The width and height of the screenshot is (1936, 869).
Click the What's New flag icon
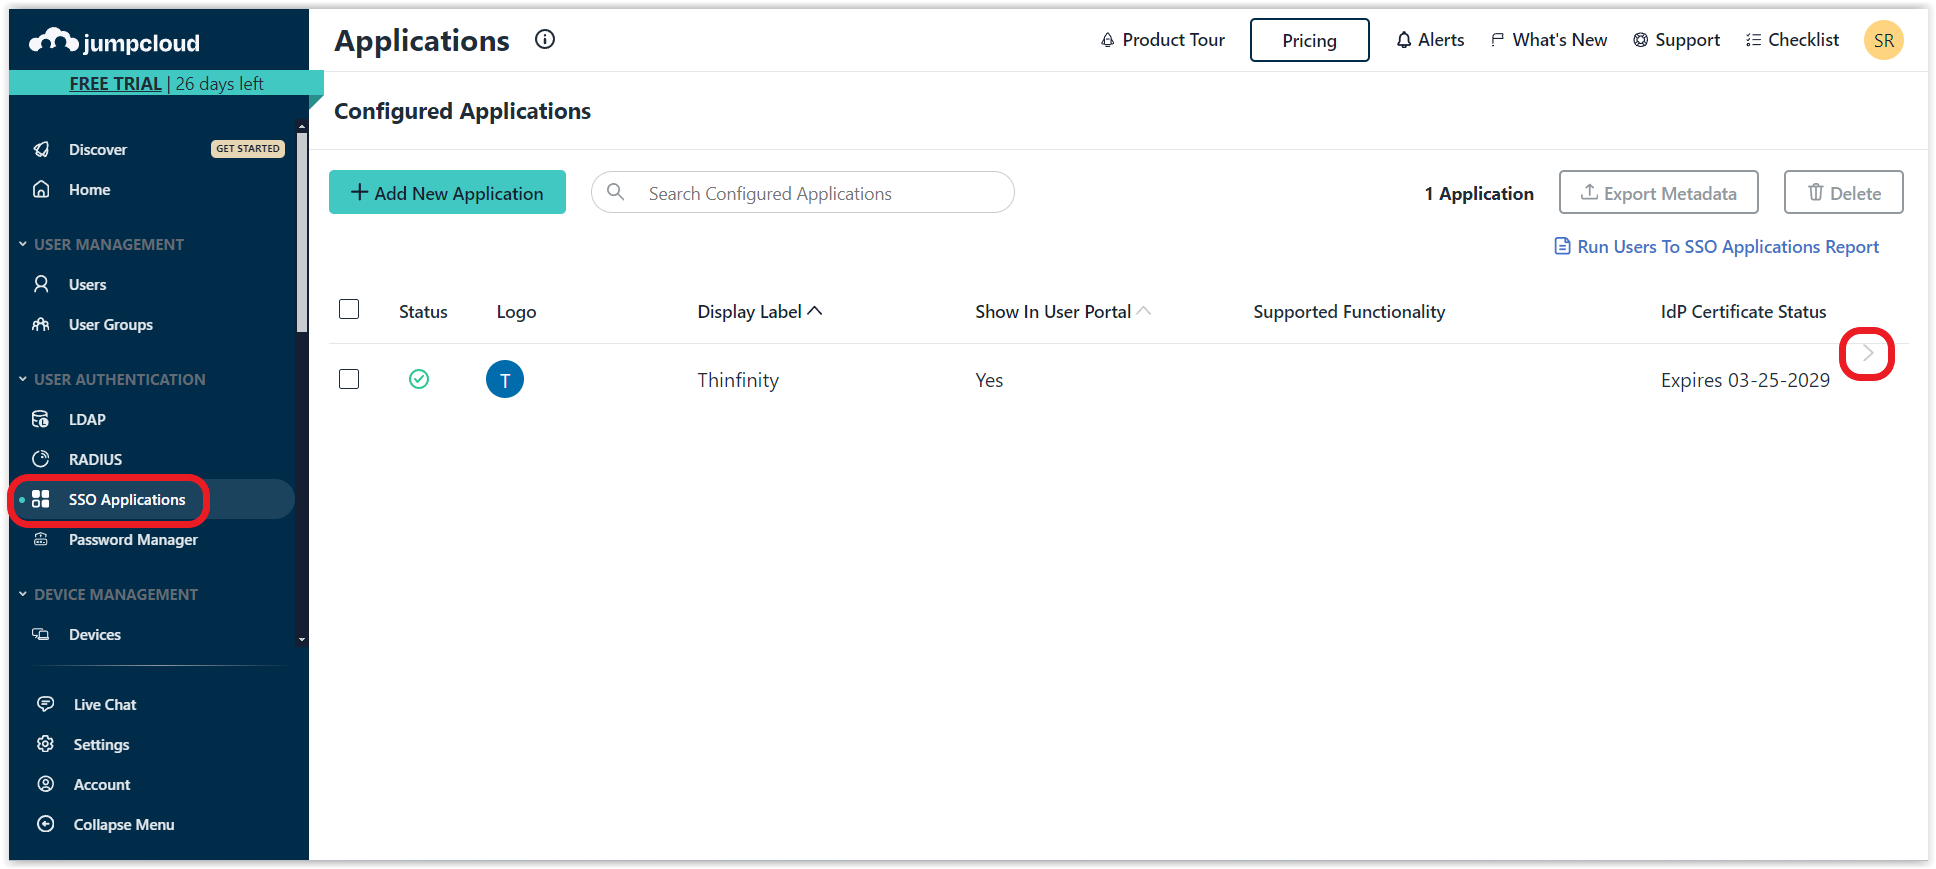pyautogui.click(x=1497, y=40)
